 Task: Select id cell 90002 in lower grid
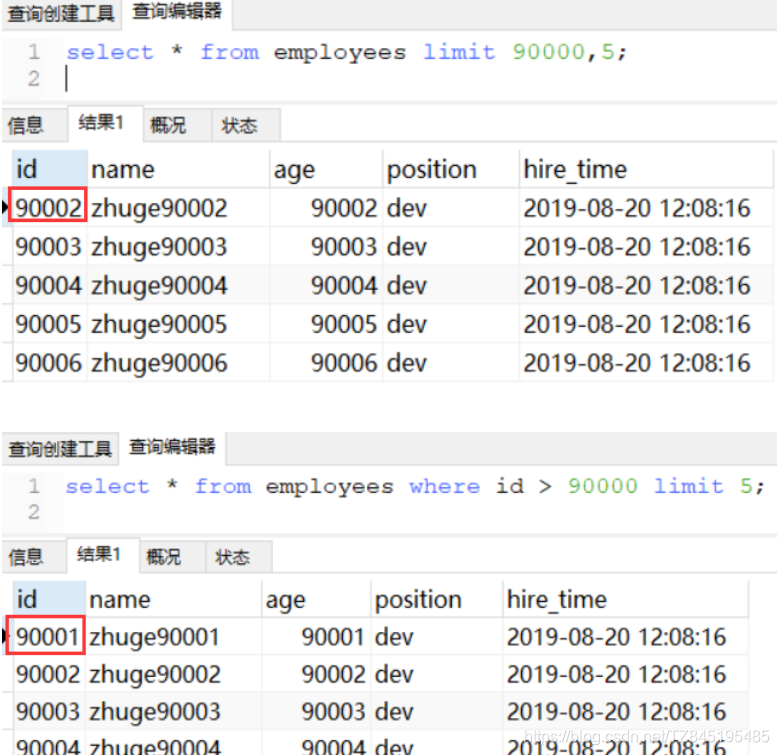(47, 674)
